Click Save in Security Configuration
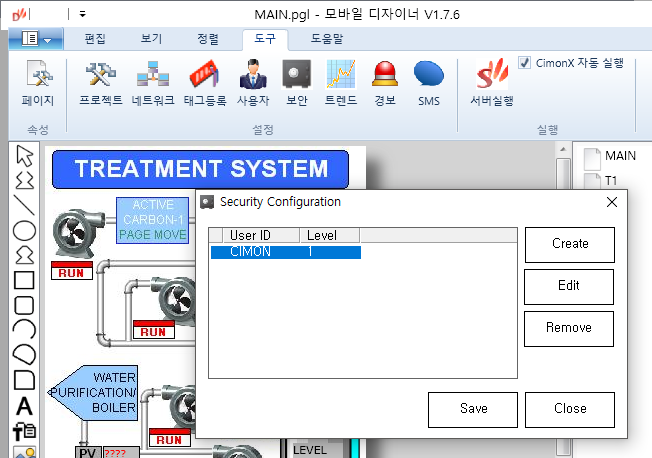Screen dimensions: 652x458 [473, 409]
